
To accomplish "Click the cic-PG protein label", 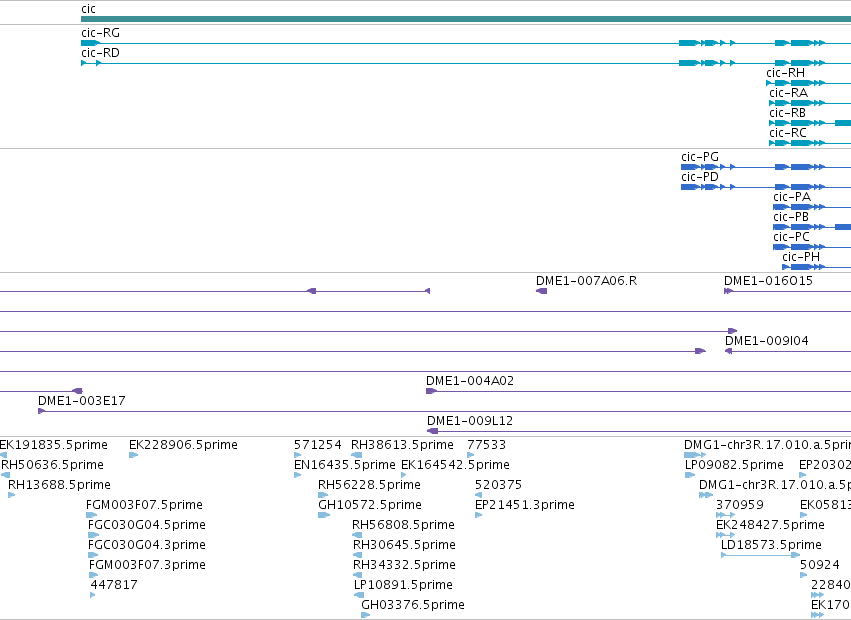I will coord(700,157).
